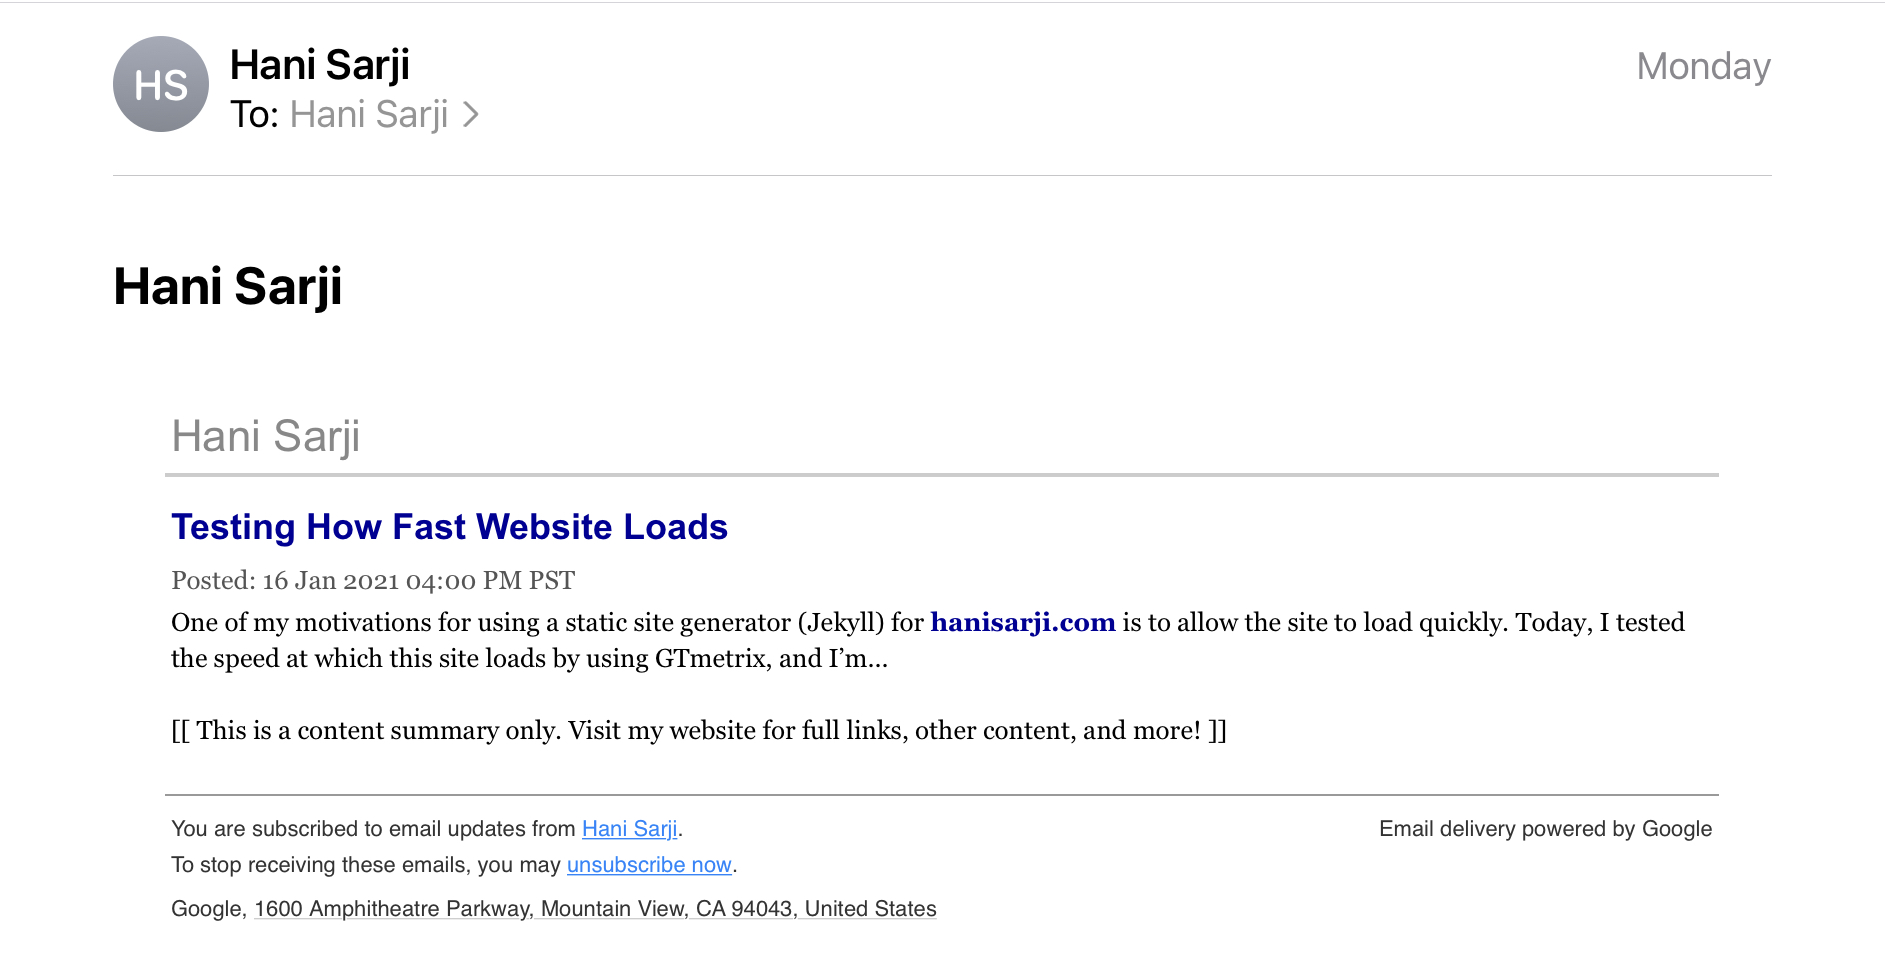Open gray Hani Sarji feed title
The image size is (1885, 956).
click(266, 436)
